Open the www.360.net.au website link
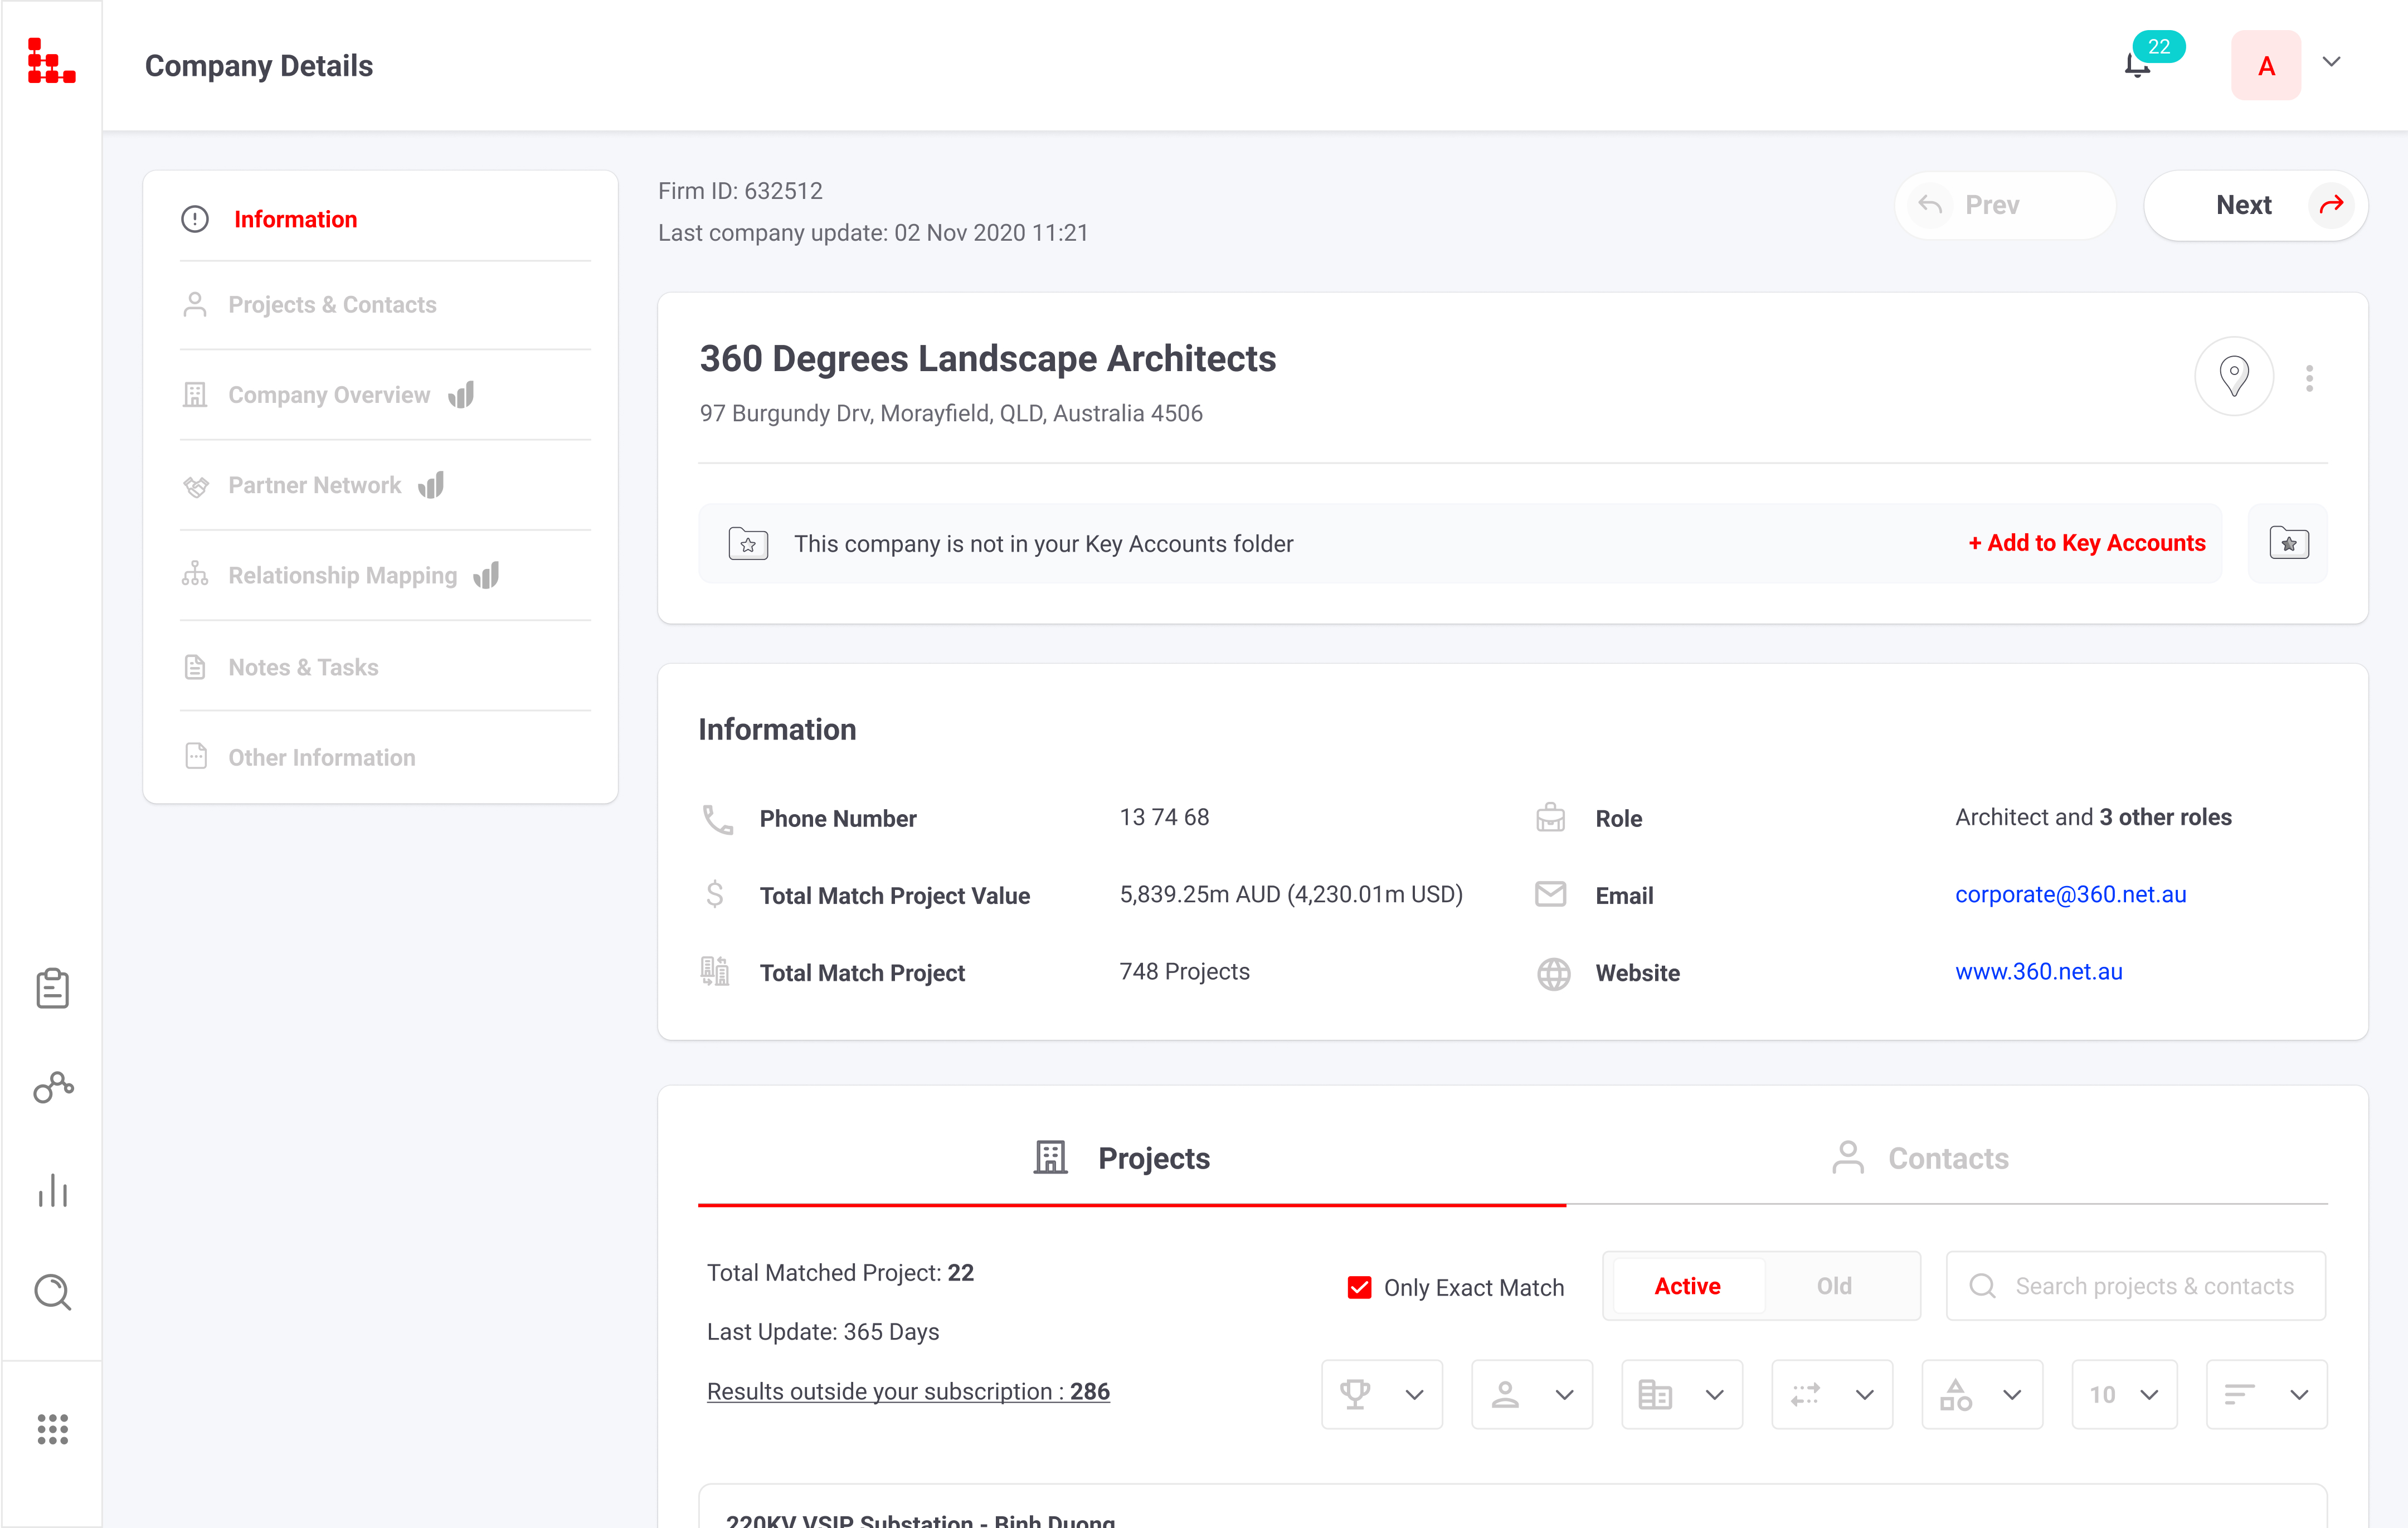2408x1528 pixels. coord(2038,972)
